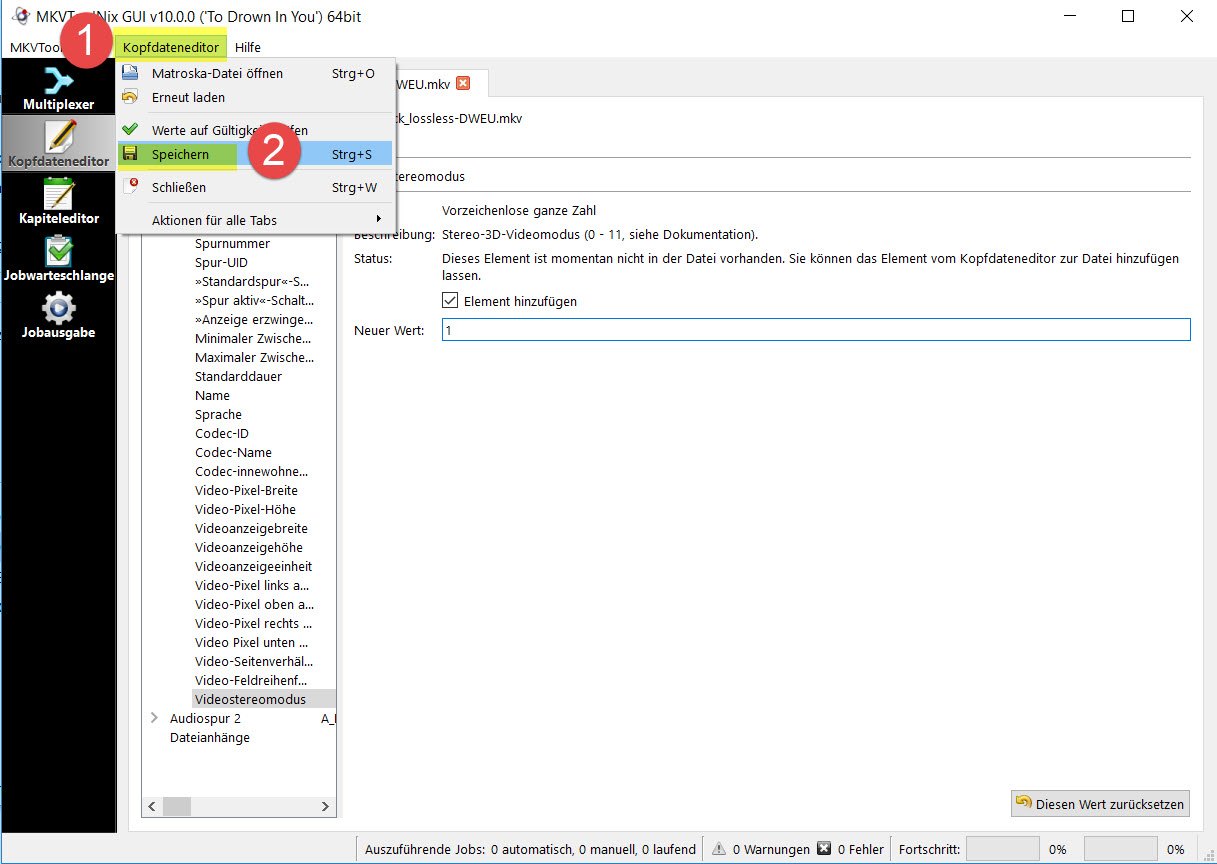Viewport: 1217px width, 864px height.
Task: Select Videoanzeigeeinheit in the tree
Action: (252, 566)
